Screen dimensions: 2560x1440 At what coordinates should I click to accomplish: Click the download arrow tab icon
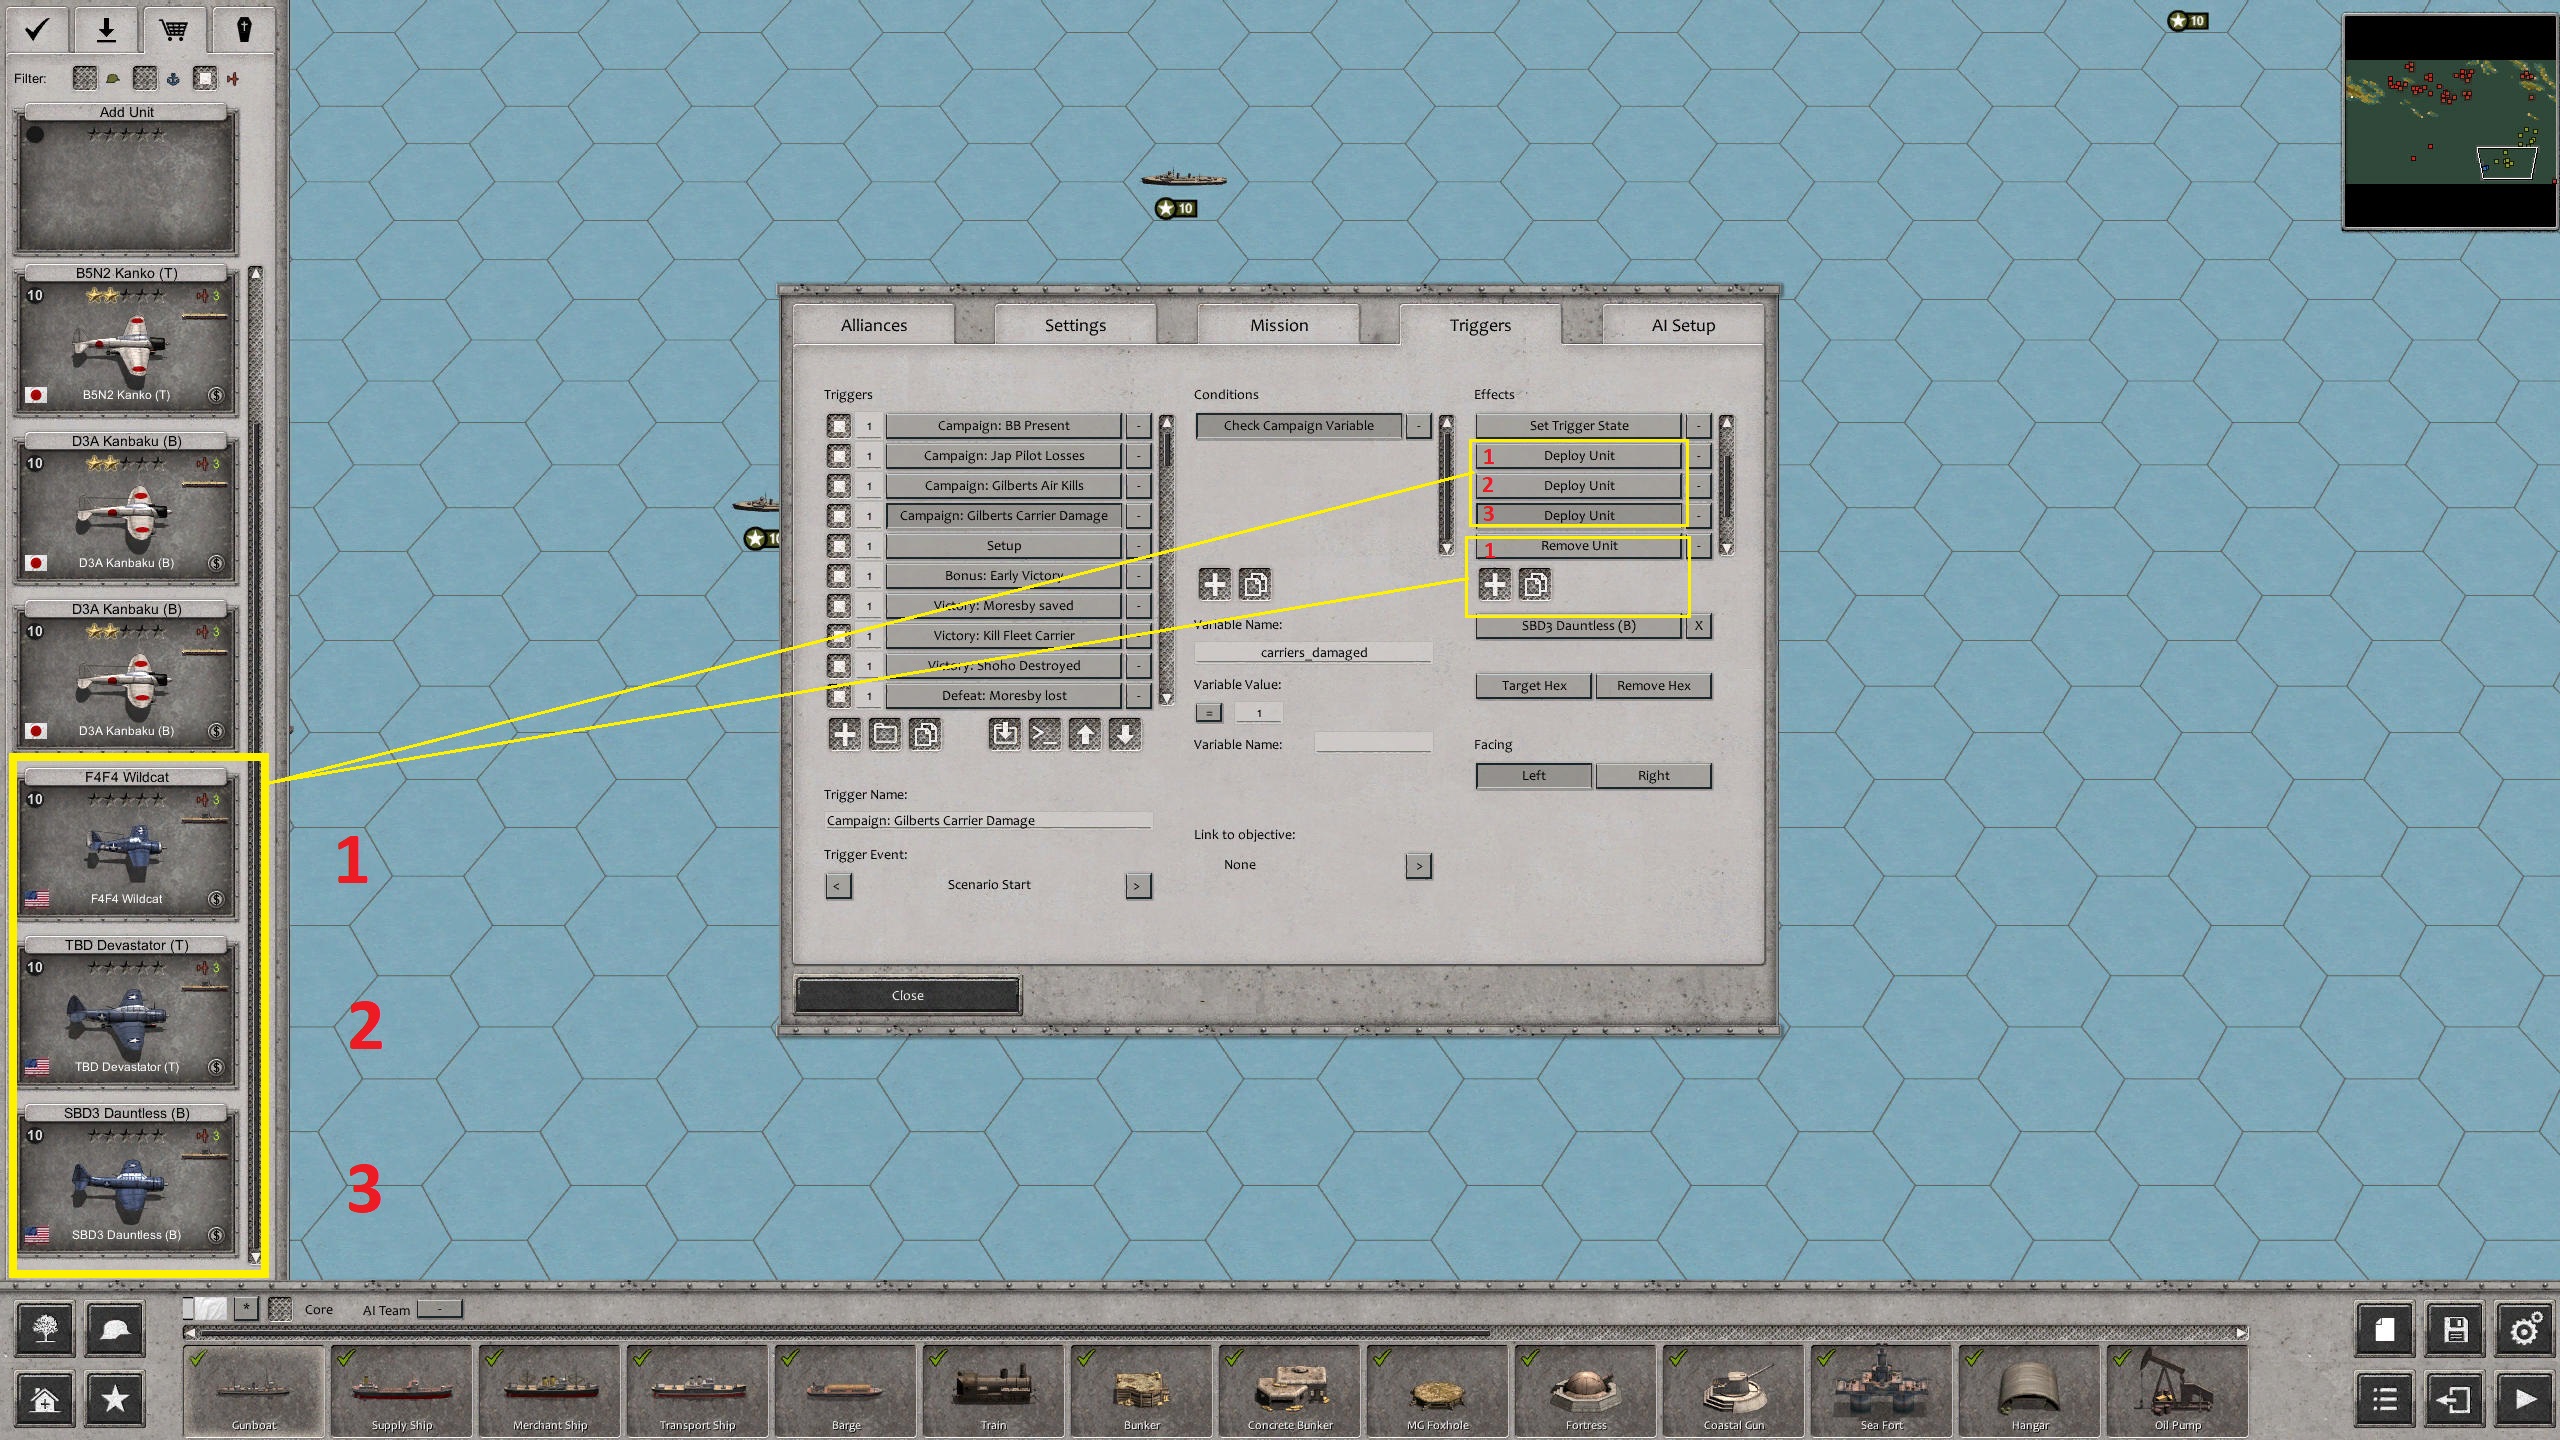coord(105,29)
